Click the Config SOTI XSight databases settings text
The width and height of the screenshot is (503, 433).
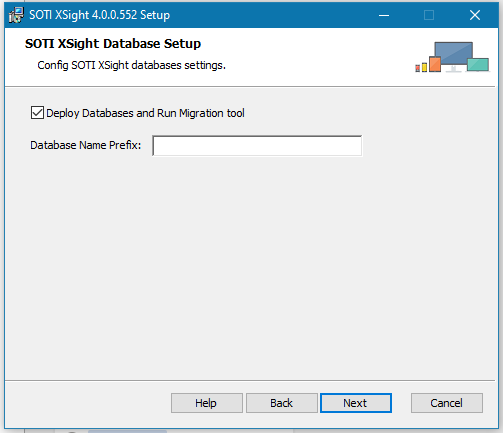click(131, 65)
